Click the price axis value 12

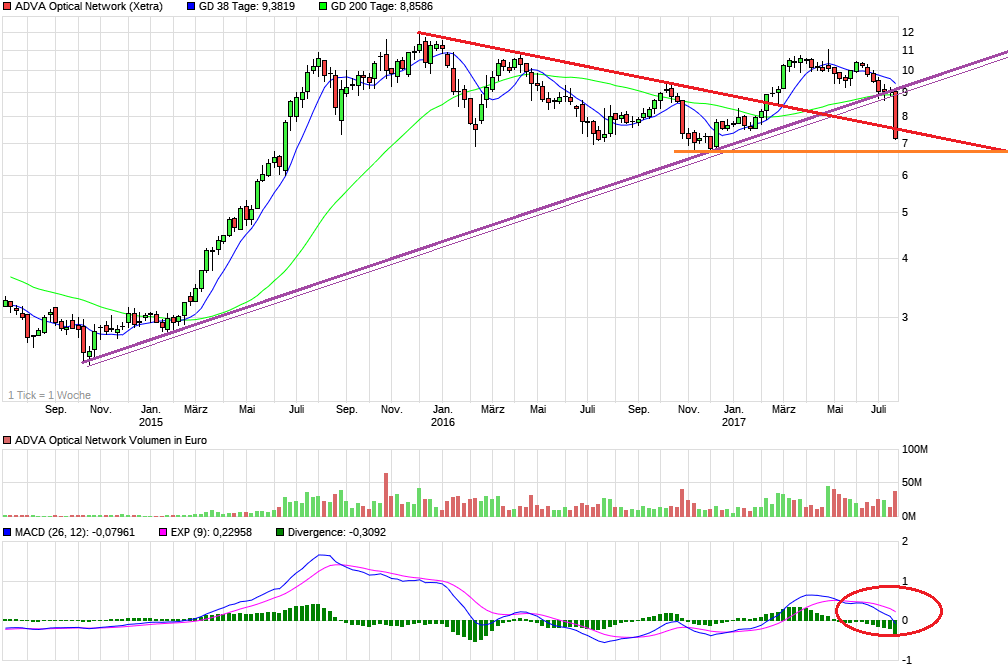point(908,32)
